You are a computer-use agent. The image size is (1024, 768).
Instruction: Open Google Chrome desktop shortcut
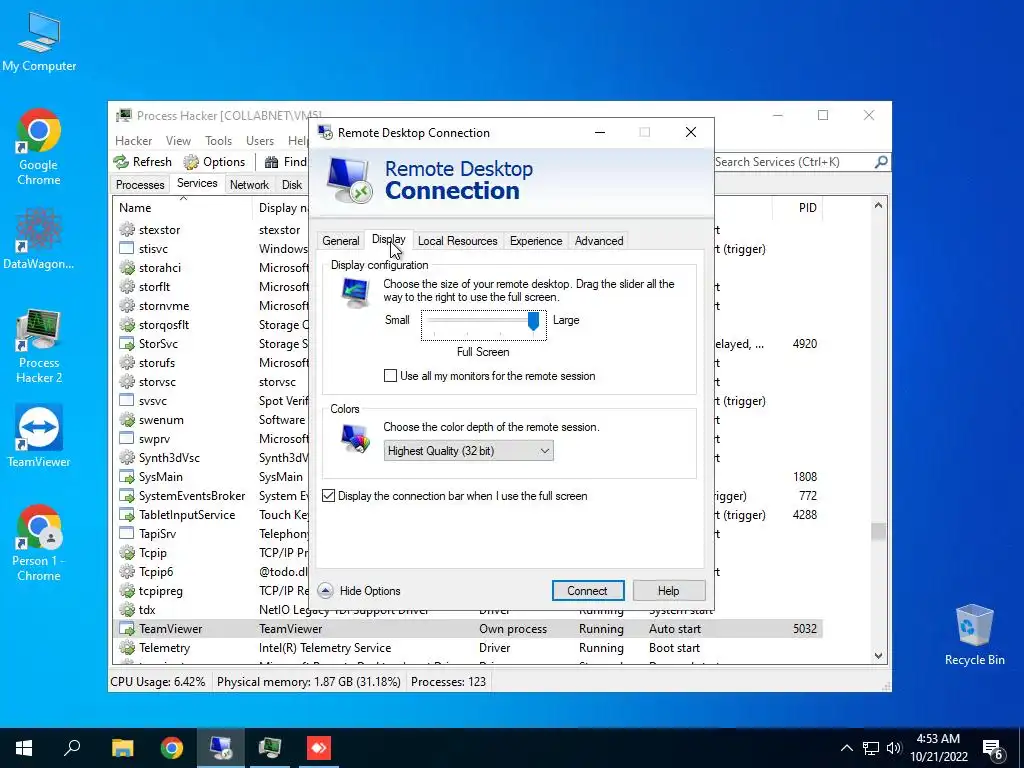click(39, 146)
